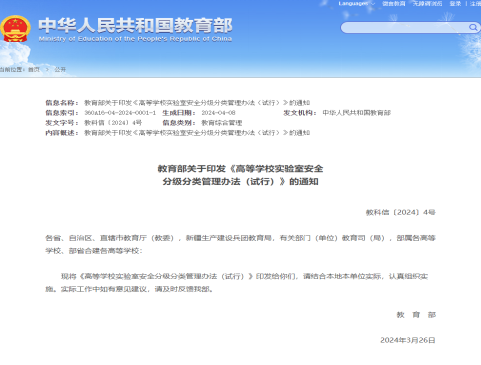481x365 pixels.
Task: Click the 发文机构 issuing agency name
Action: click(356, 113)
